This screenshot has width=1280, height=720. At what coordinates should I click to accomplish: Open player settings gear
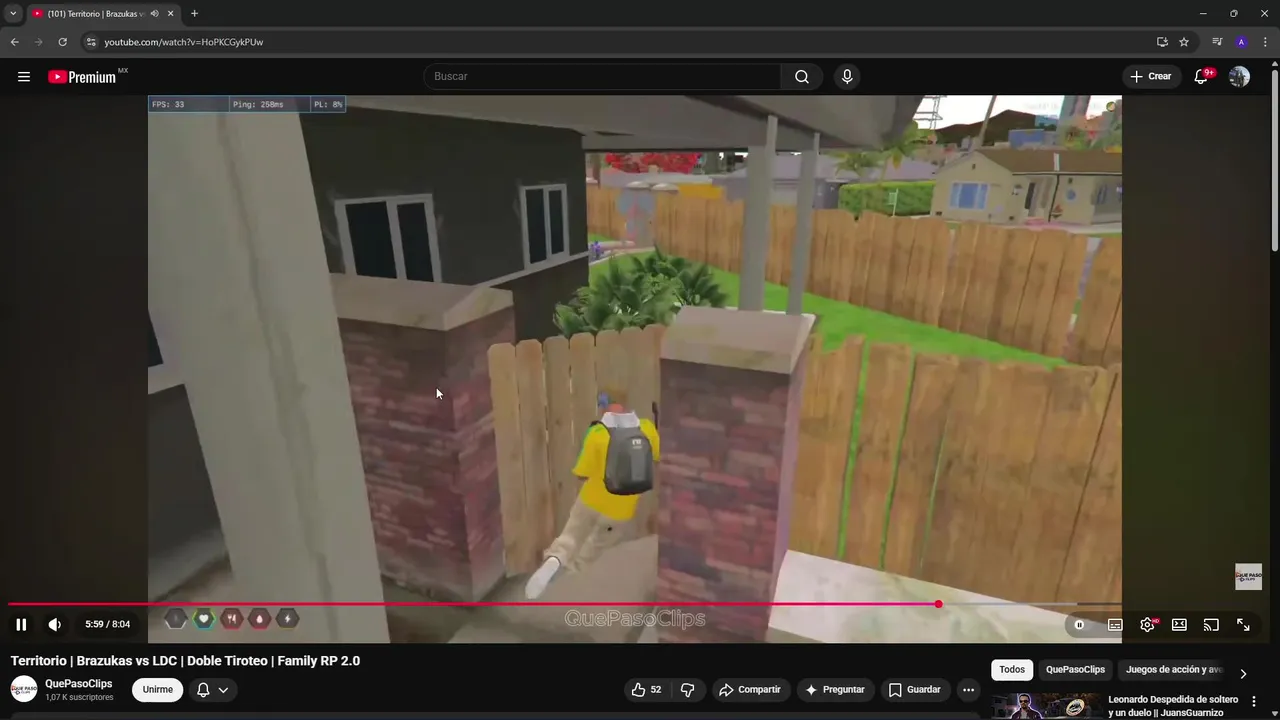pyautogui.click(x=1147, y=625)
